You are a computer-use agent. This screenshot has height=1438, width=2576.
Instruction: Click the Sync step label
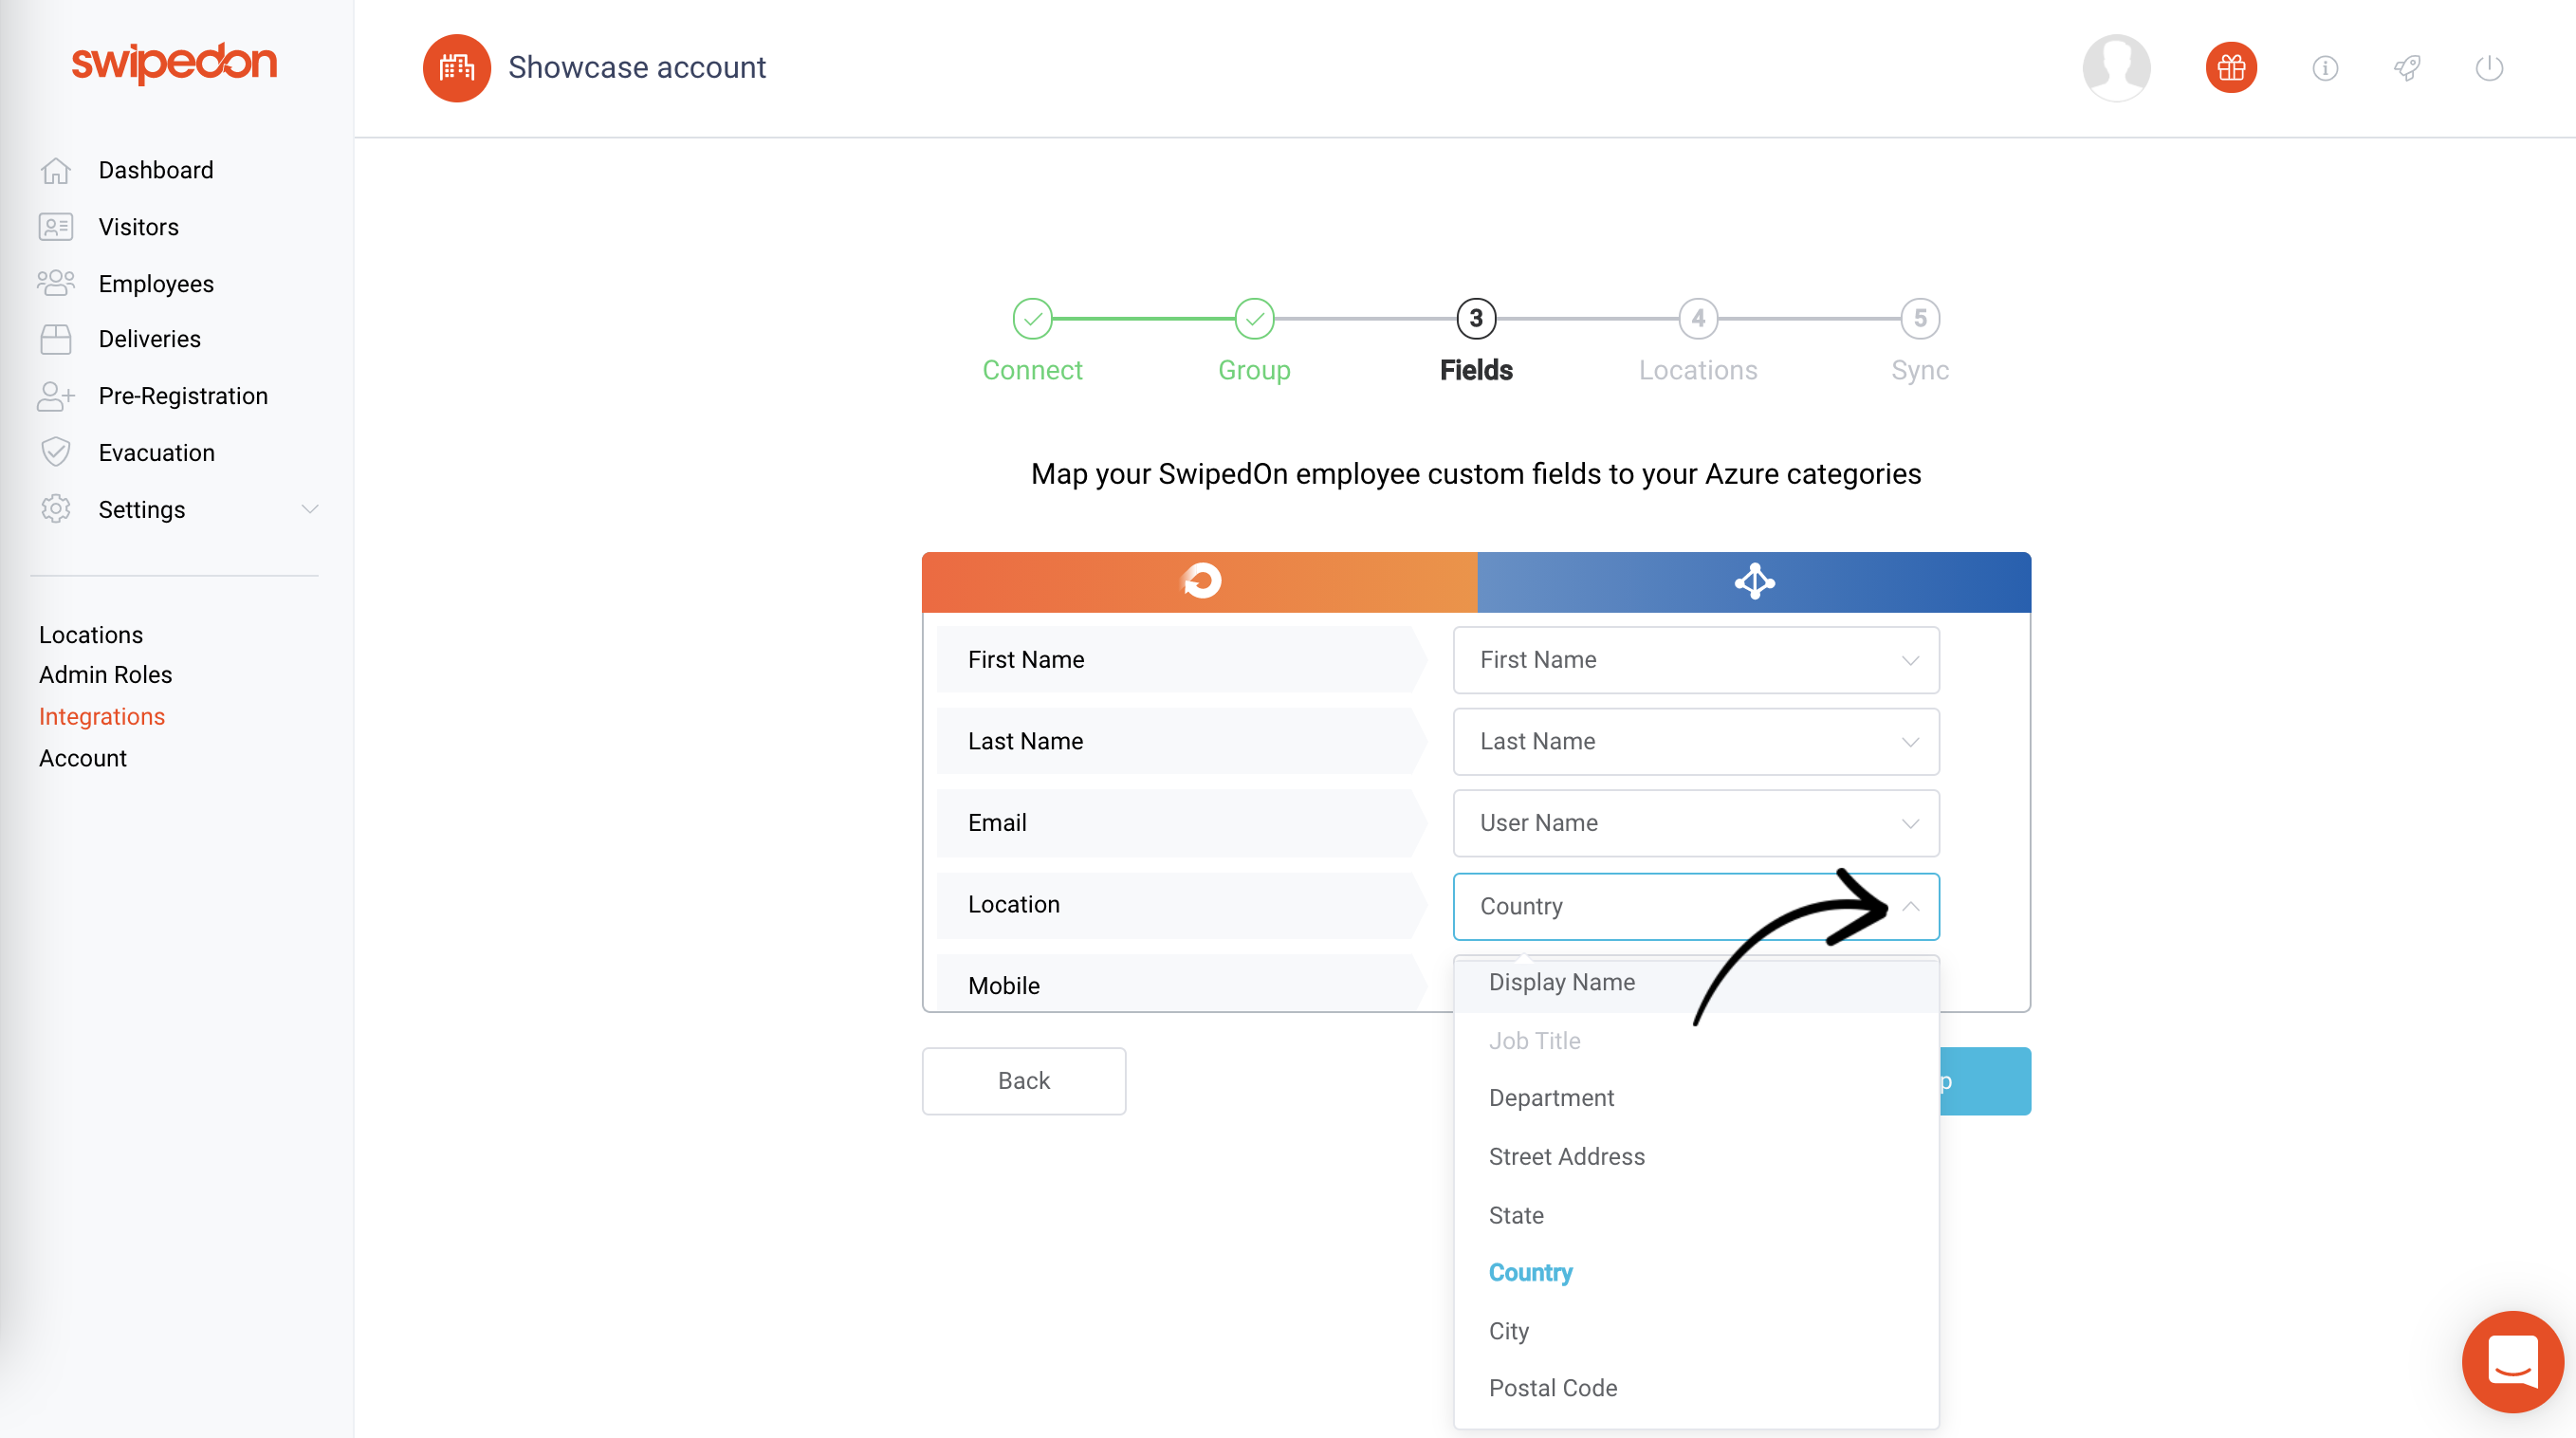pyautogui.click(x=1920, y=370)
